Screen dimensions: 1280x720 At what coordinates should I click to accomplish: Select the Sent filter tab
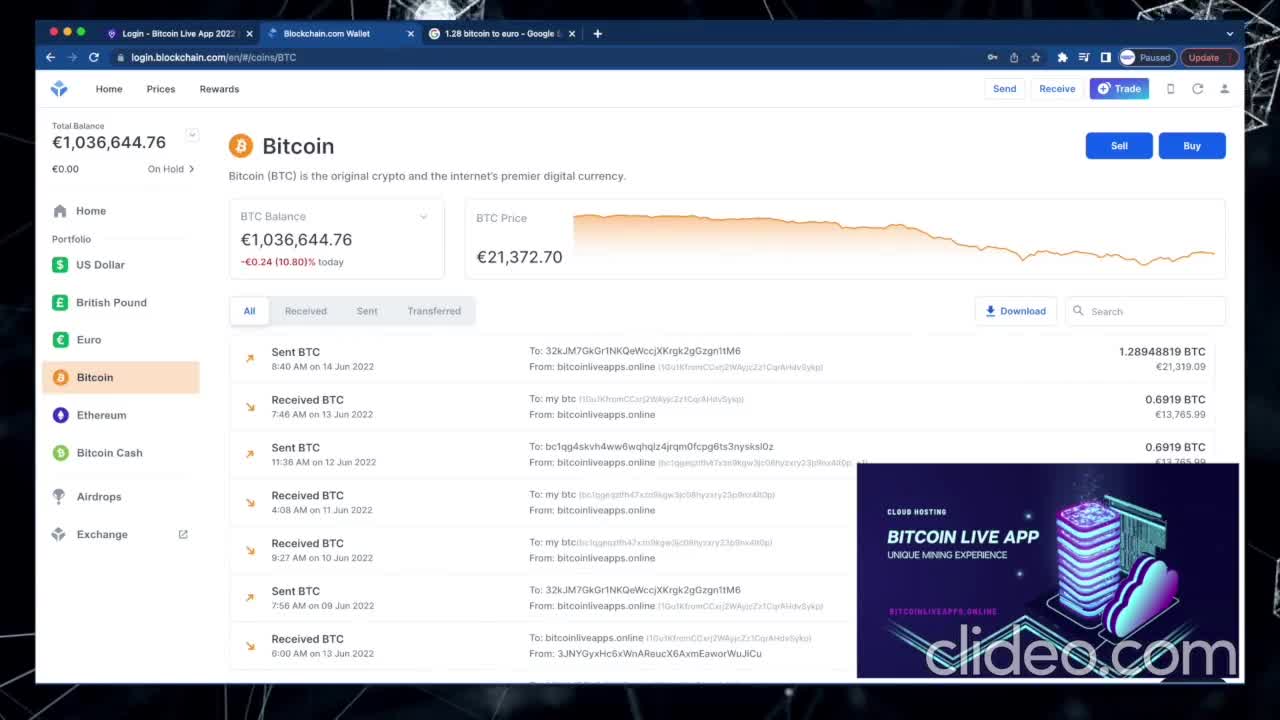click(x=367, y=311)
